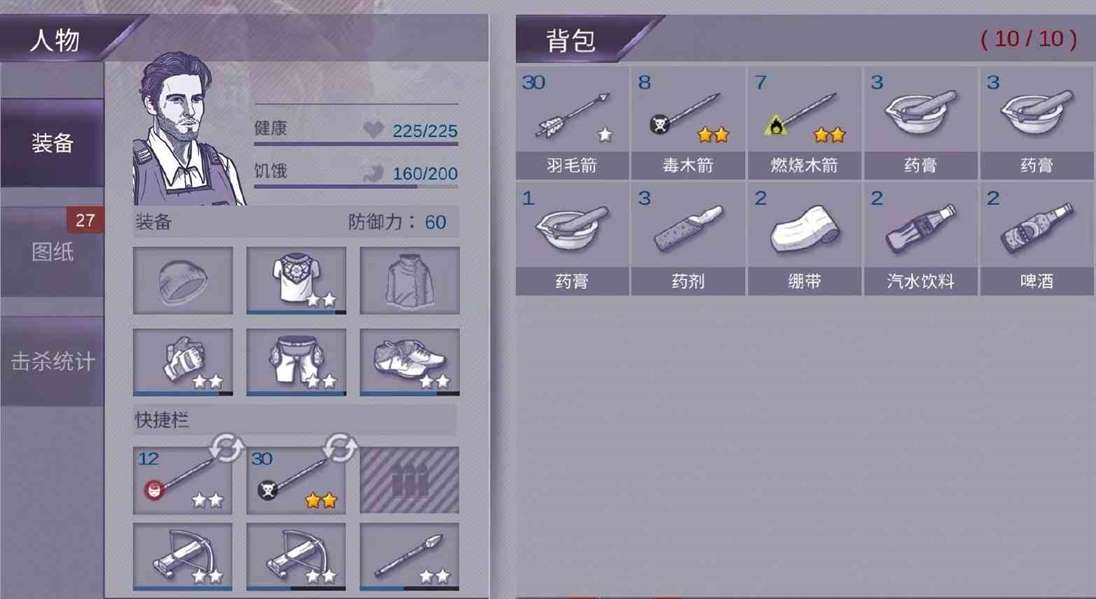Click the equipped gloves slot
Image resolution: width=1096 pixels, height=599 pixels.
(x=183, y=362)
